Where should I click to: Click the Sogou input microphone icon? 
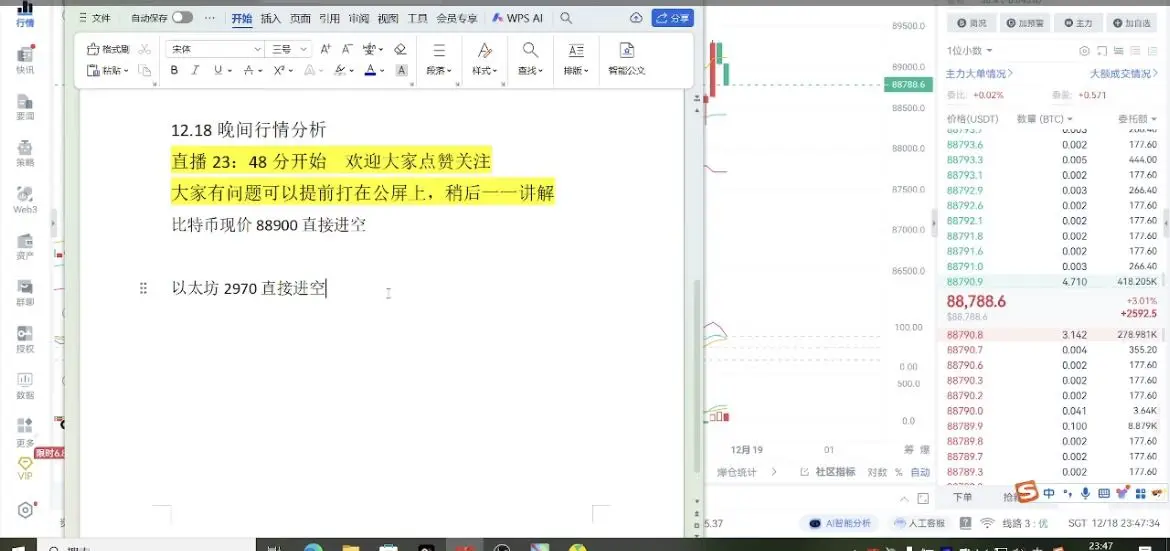pyautogui.click(x=1085, y=493)
